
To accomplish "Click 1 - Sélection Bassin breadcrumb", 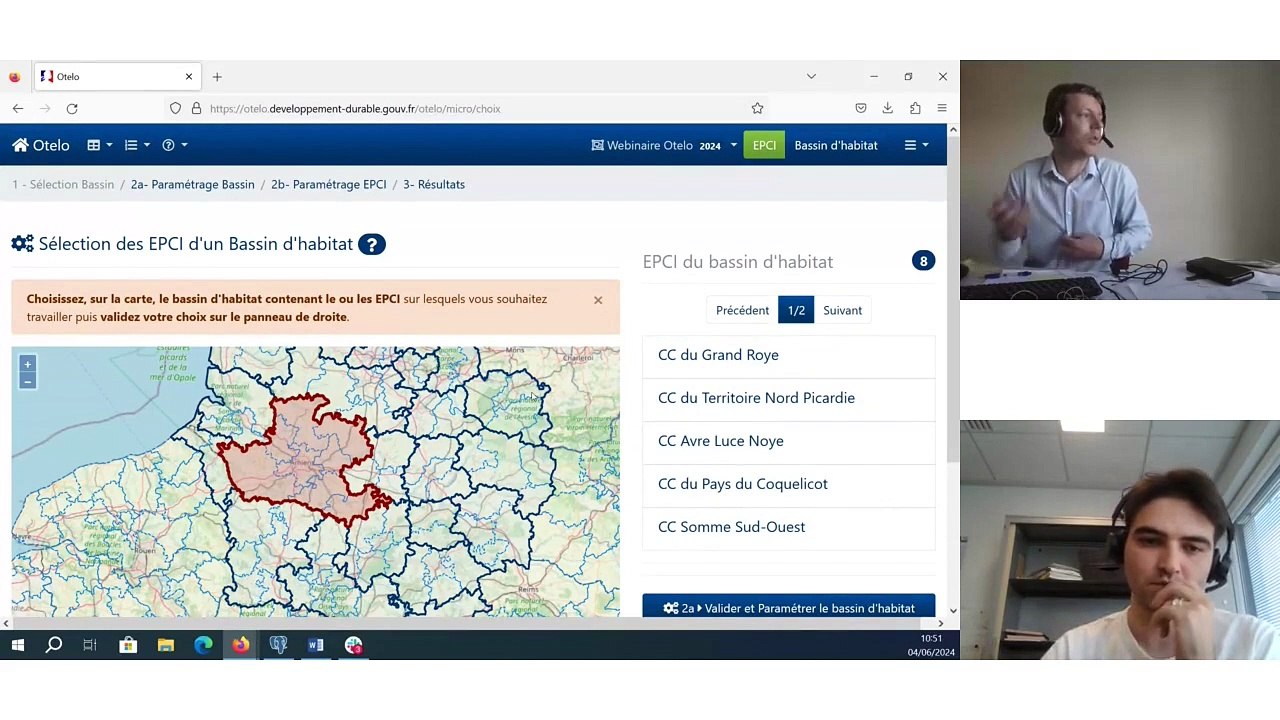I will point(63,184).
